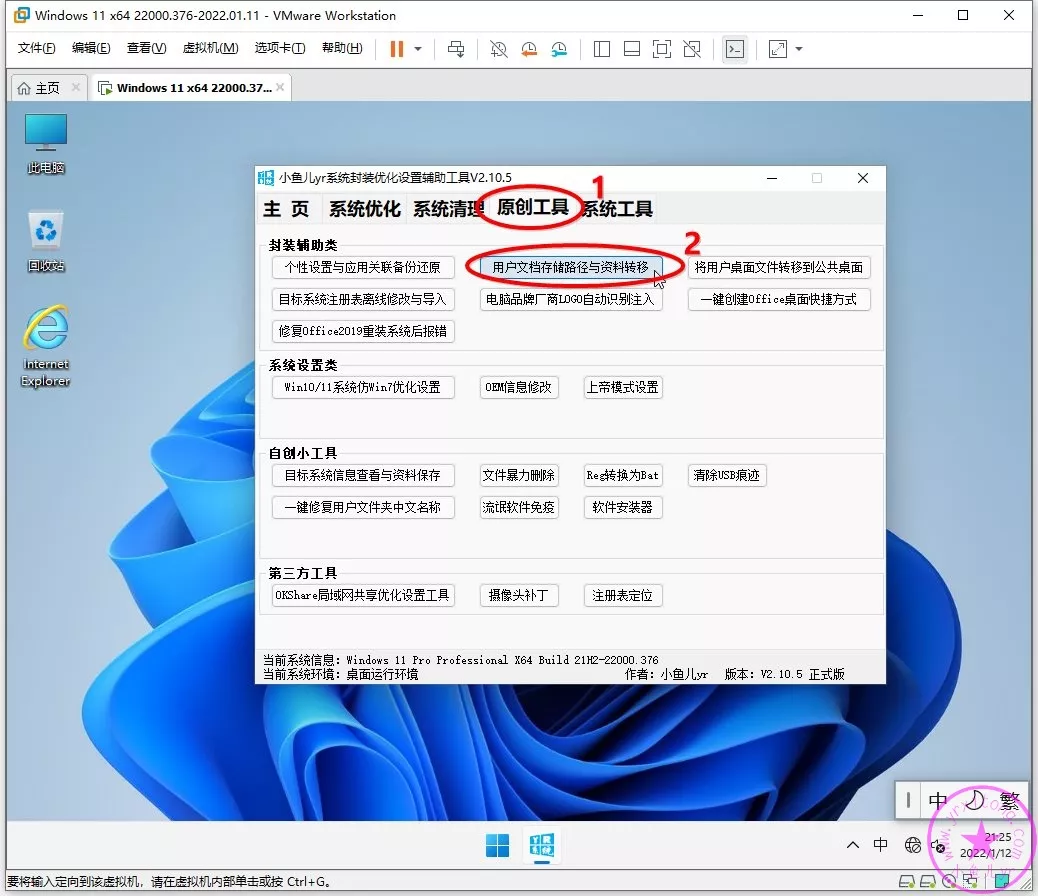Switch to the 系统优化 tab
Viewport: 1038px width, 896px height.
tap(364, 209)
